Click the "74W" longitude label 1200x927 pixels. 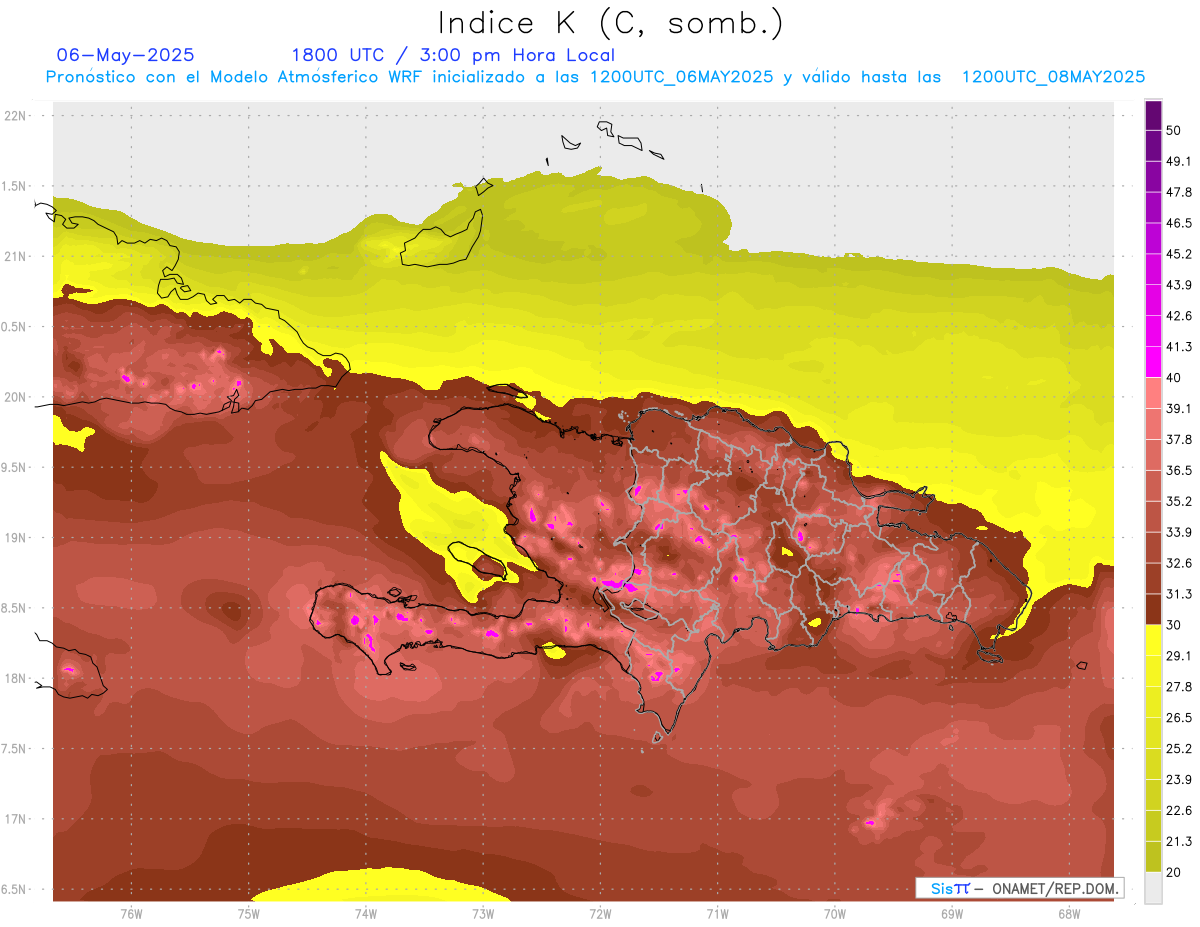tap(366, 913)
